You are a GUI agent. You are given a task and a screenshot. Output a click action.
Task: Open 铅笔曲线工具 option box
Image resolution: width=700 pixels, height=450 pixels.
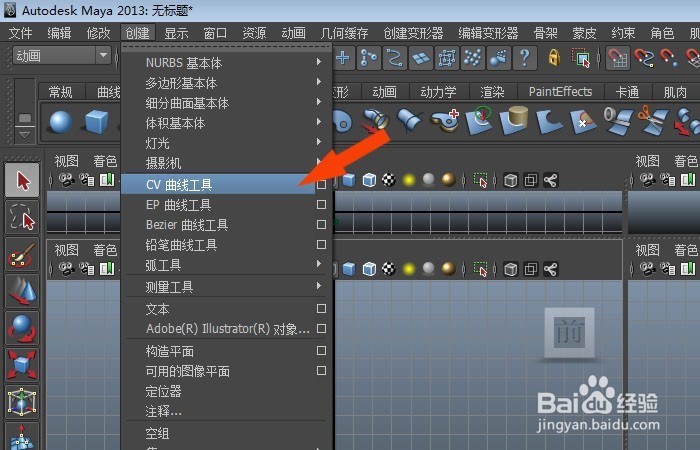321,245
